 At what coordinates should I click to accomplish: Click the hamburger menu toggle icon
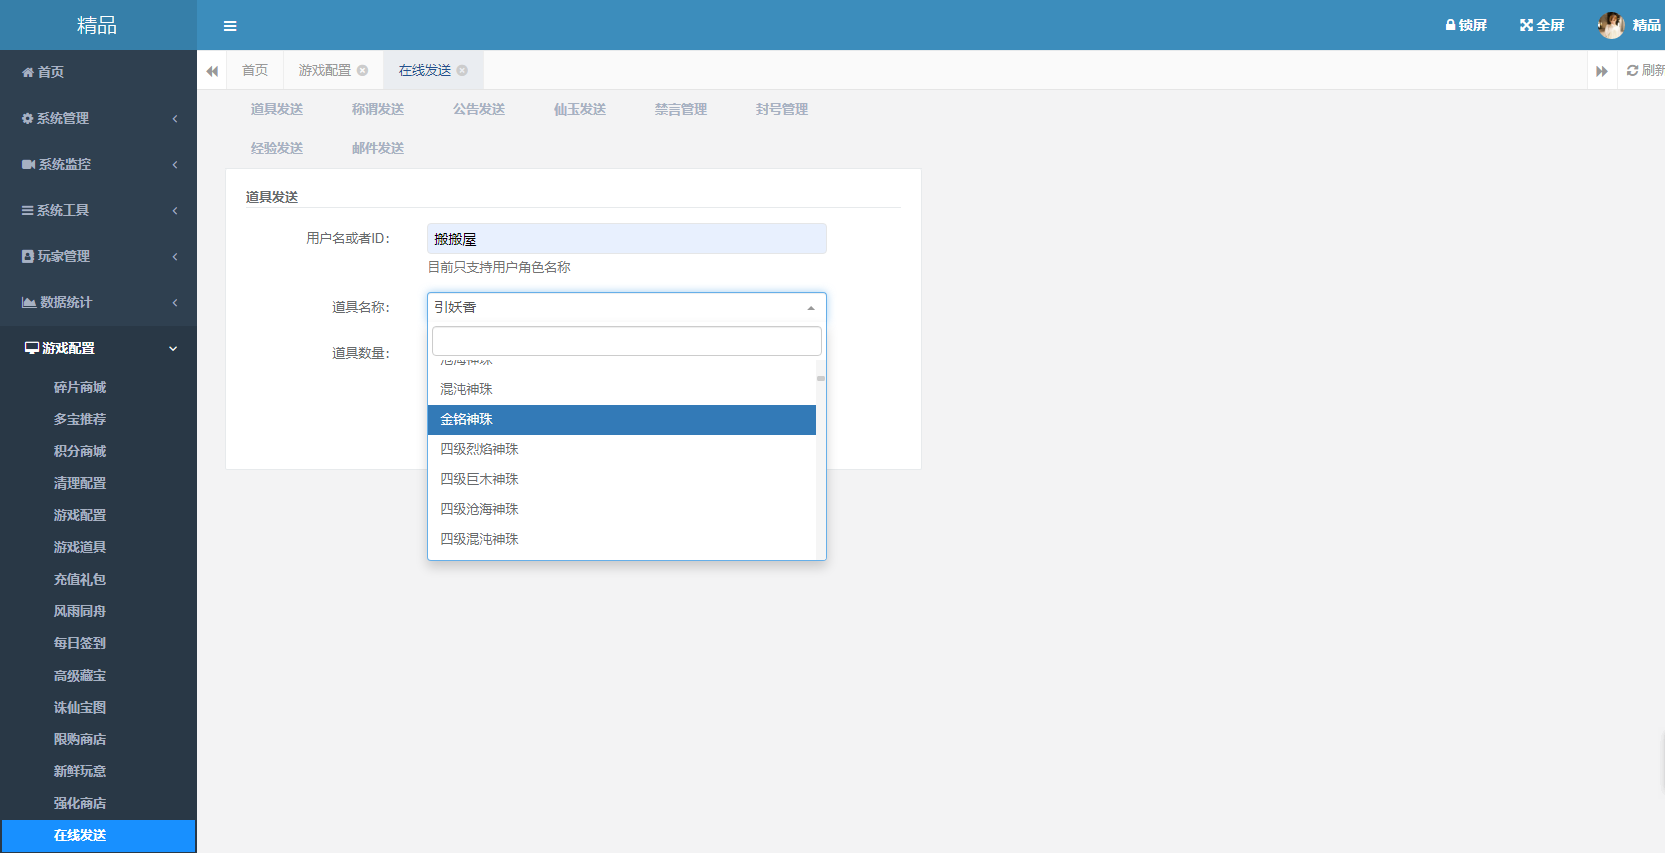(230, 26)
